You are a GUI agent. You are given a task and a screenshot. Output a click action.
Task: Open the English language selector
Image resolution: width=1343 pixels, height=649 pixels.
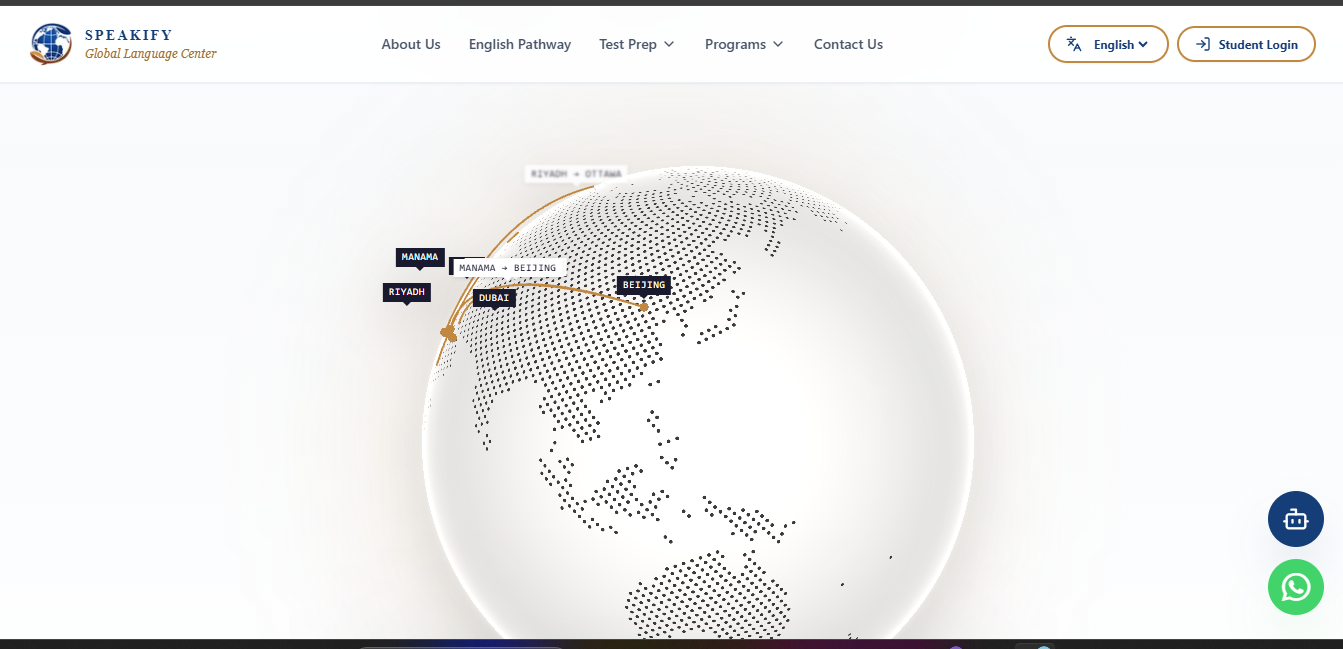1108,44
